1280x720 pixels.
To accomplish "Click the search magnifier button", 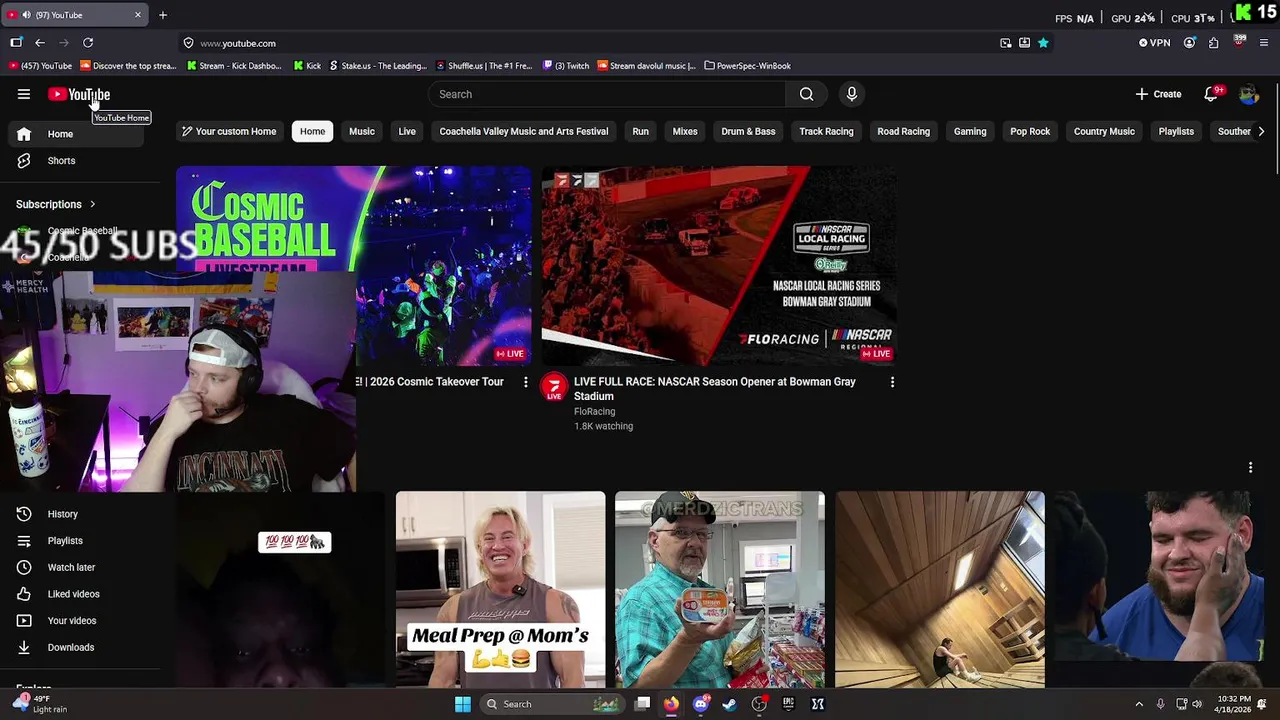I will coord(806,94).
